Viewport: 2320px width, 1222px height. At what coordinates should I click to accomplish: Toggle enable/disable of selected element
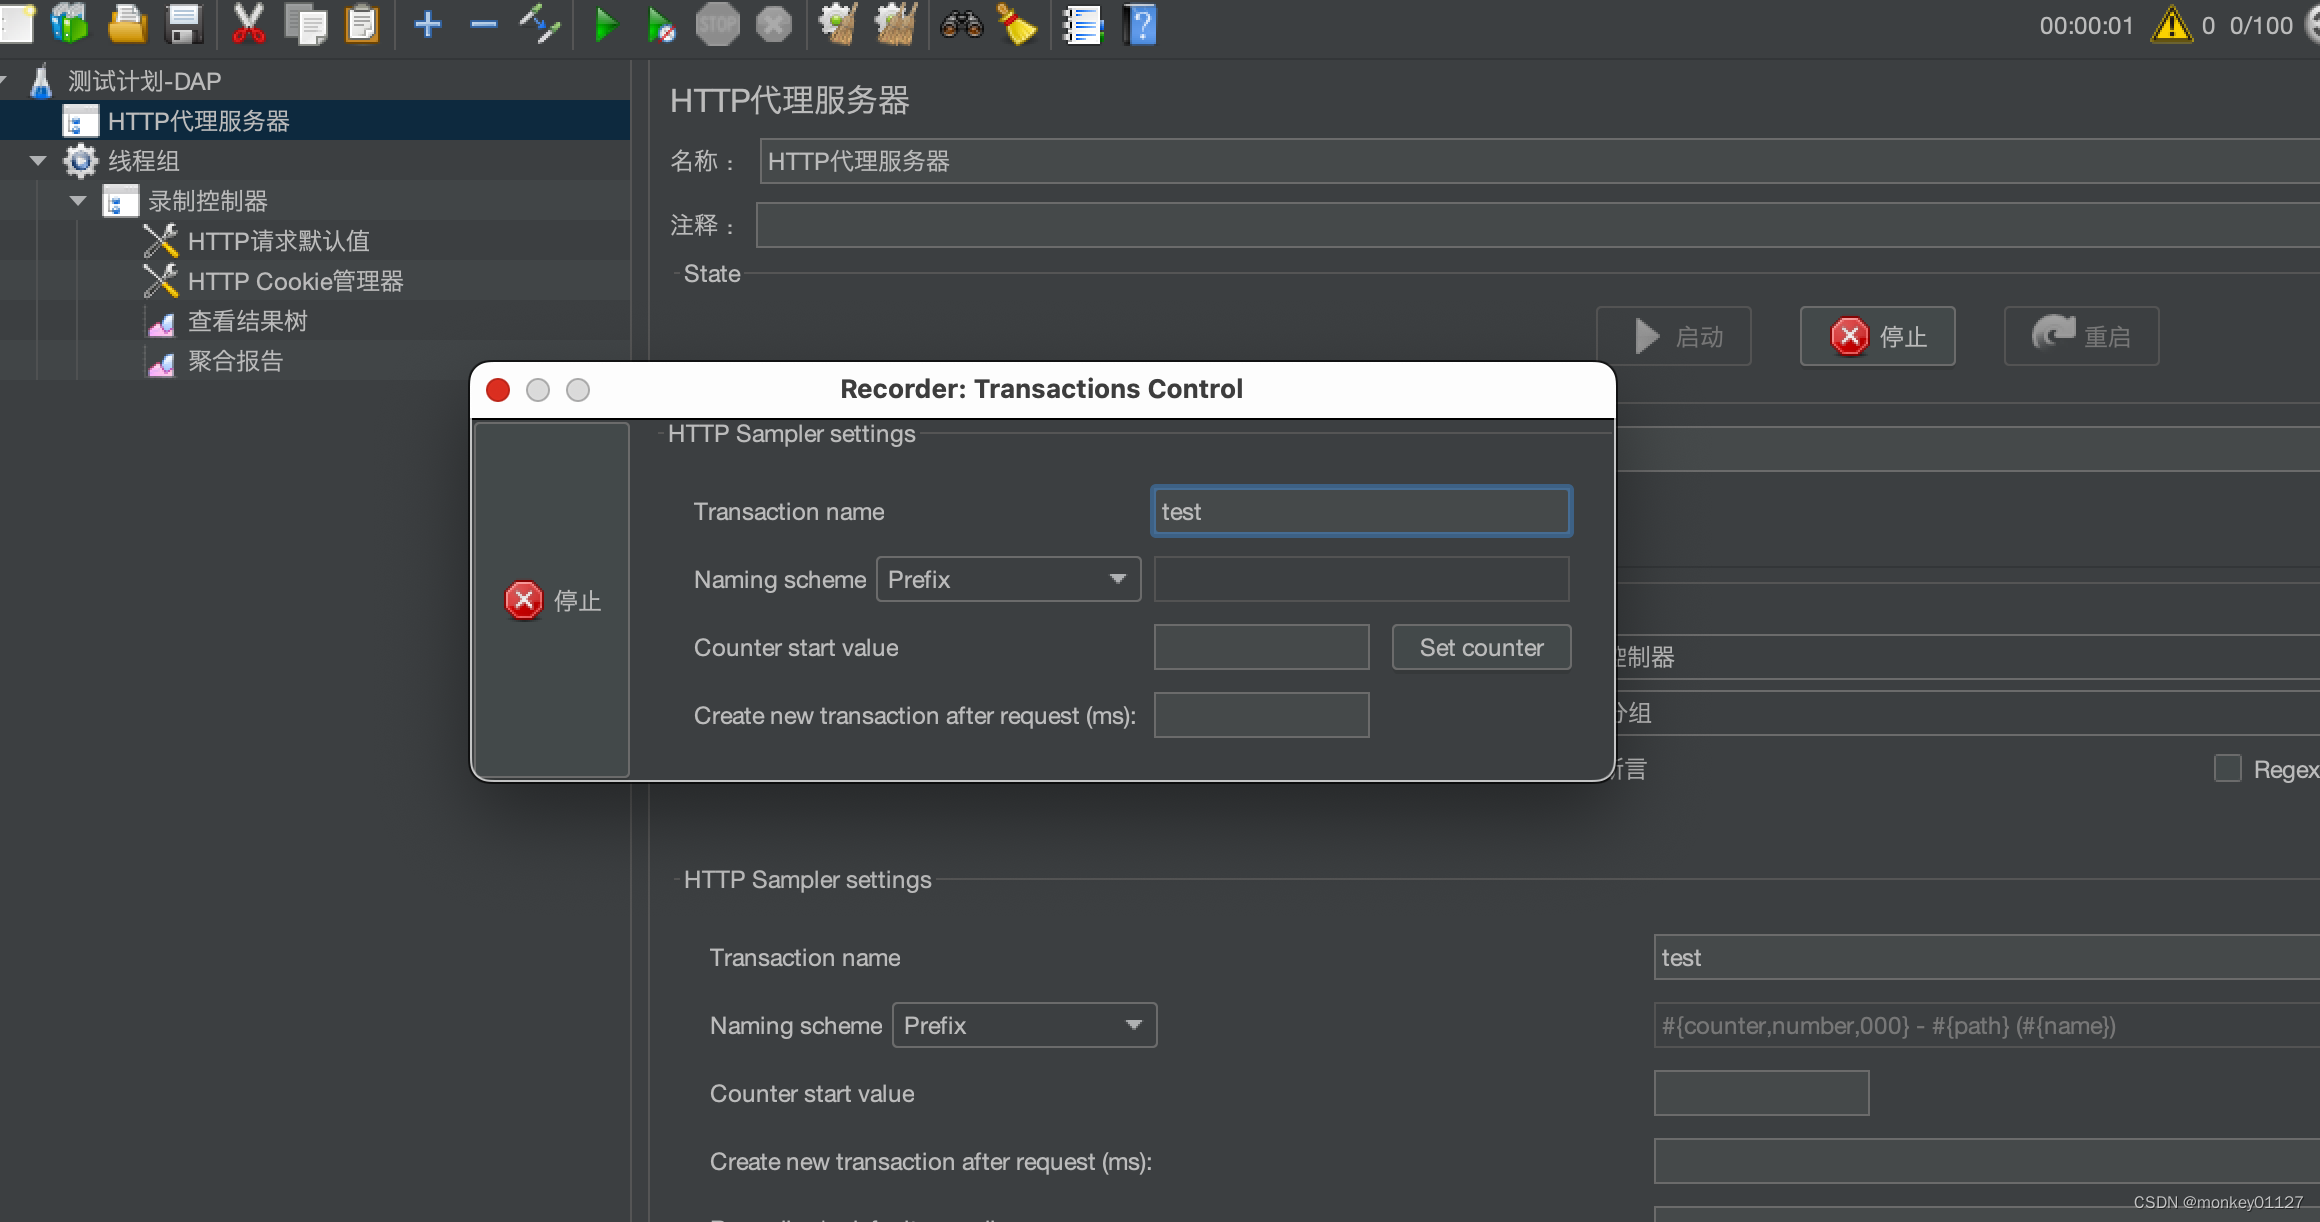point(540,24)
